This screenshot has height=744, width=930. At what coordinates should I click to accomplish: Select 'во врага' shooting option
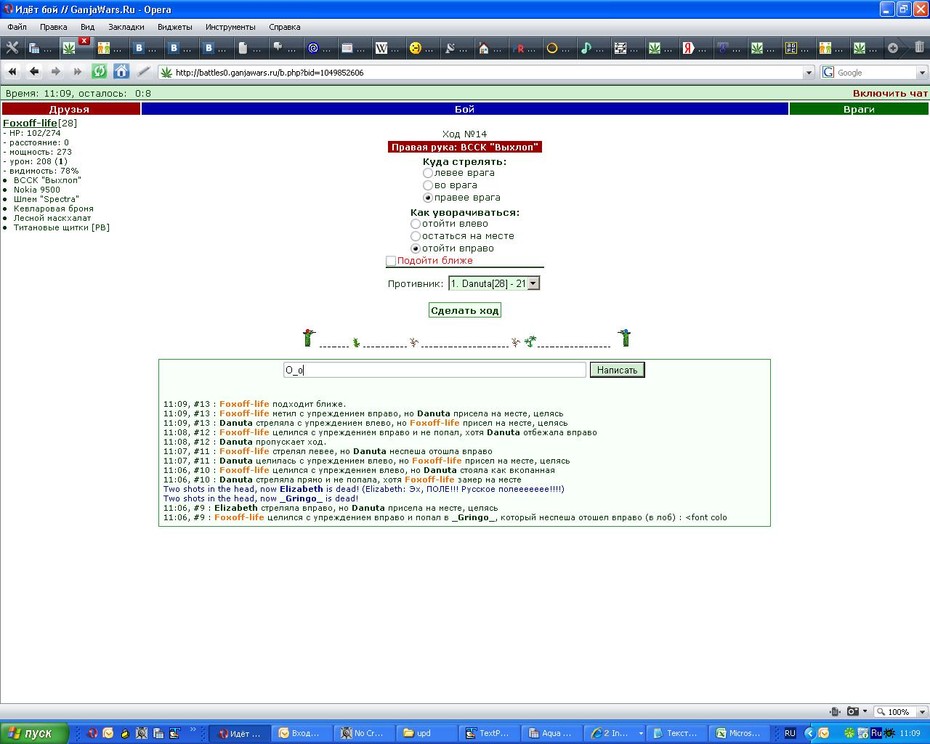[428, 185]
